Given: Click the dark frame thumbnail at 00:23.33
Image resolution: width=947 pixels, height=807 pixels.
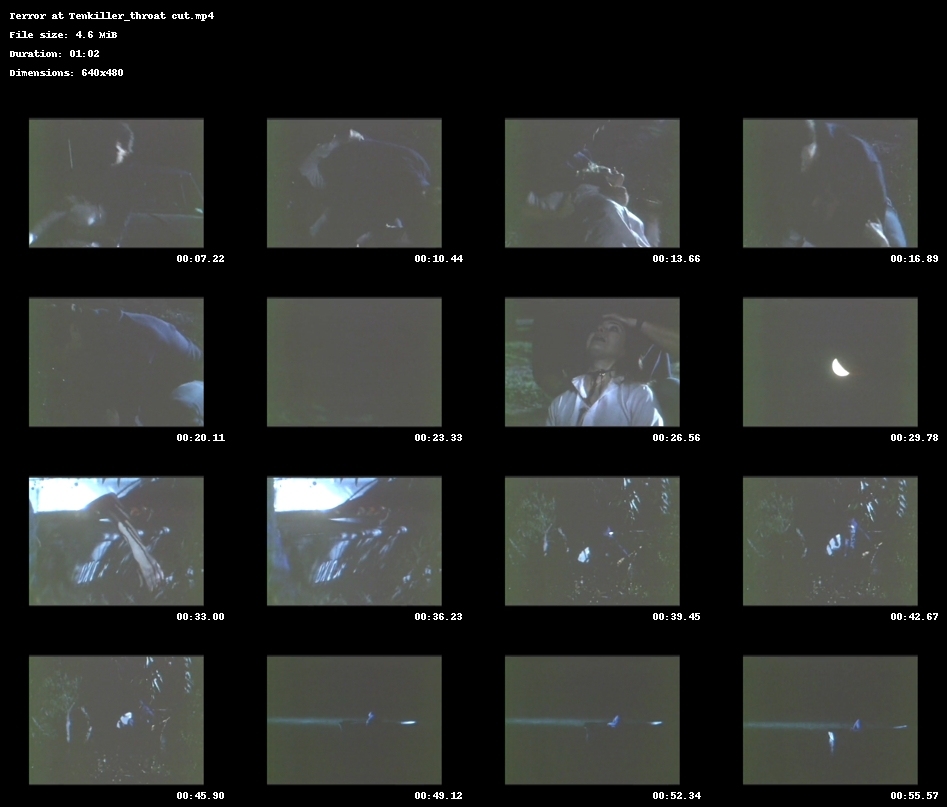Looking at the screenshot, I should pyautogui.click(x=354, y=362).
